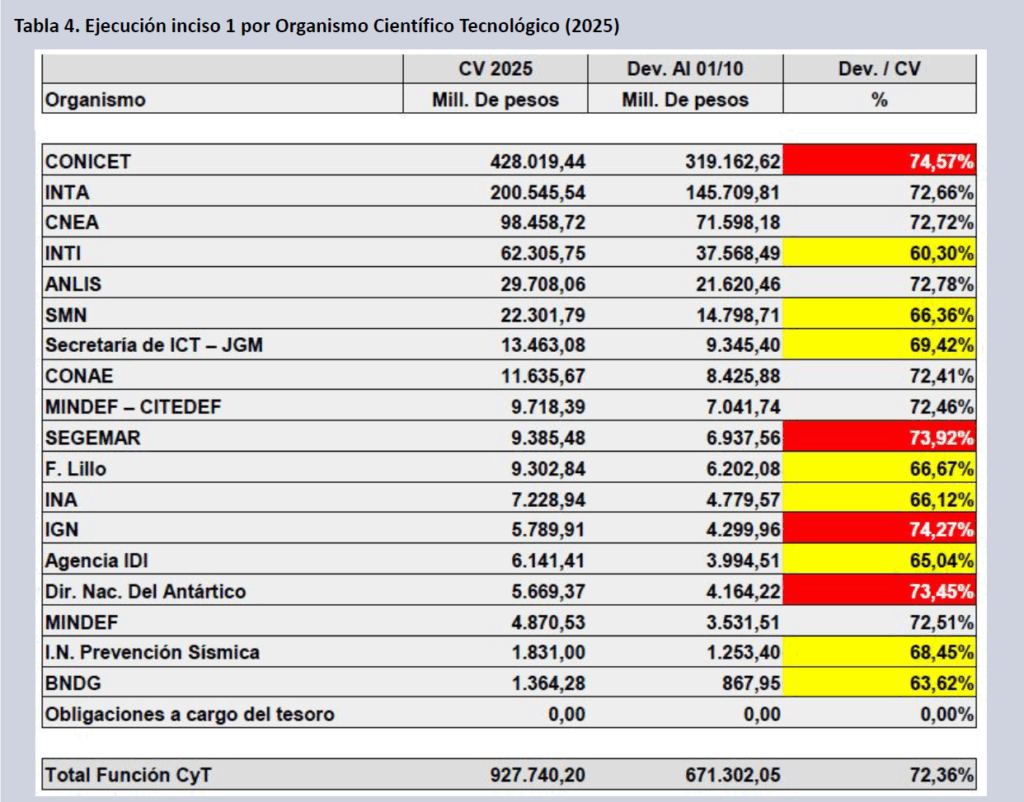The width and height of the screenshot is (1024, 802).
Task: Select the red 74,27% cell for IGN
Action: click(x=879, y=529)
